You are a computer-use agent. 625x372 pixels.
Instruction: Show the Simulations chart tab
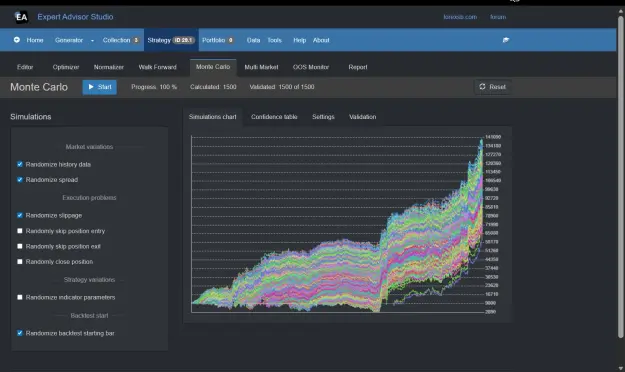pyautogui.click(x=212, y=117)
